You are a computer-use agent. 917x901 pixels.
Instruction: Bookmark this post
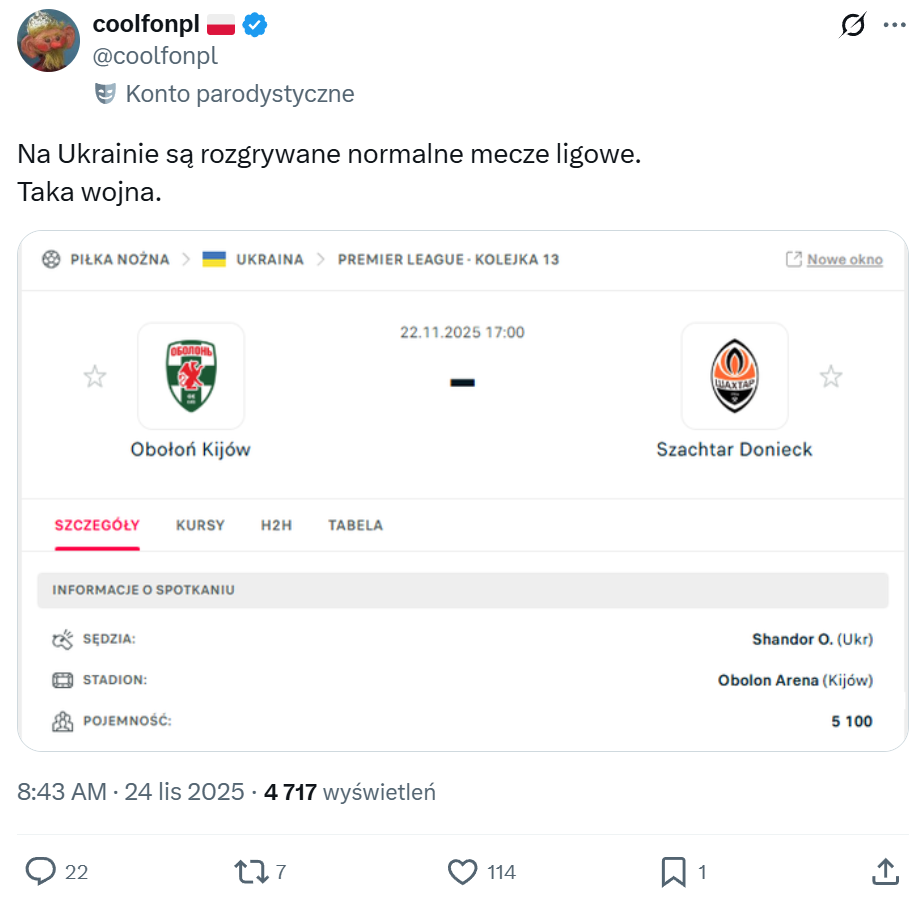(x=673, y=872)
